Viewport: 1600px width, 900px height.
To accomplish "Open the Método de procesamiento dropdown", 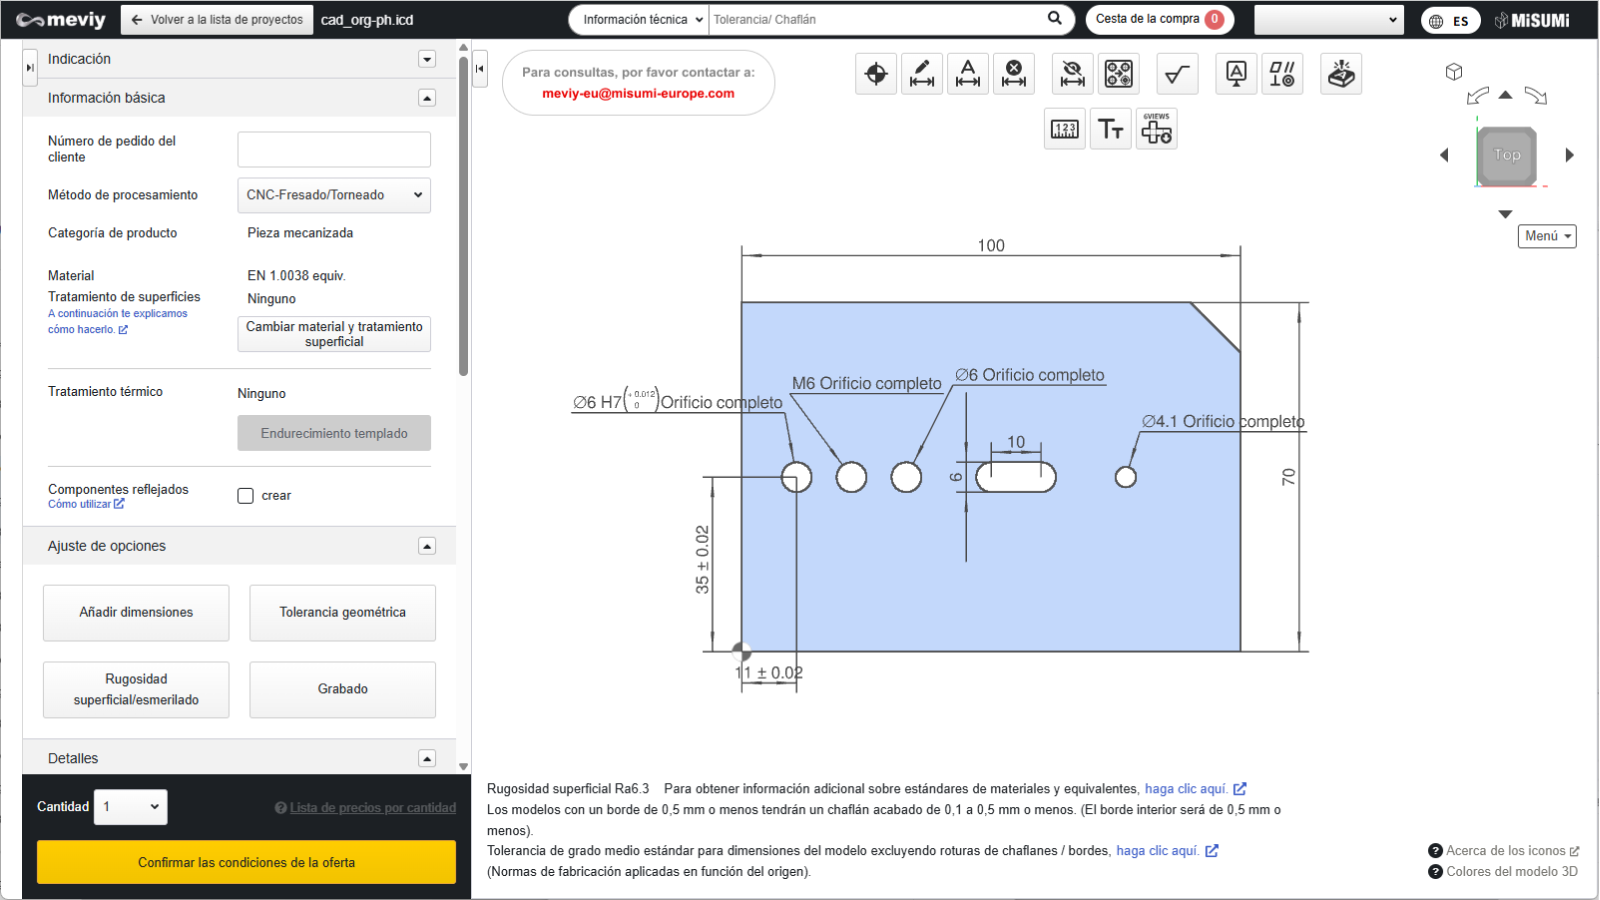I will [334, 195].
